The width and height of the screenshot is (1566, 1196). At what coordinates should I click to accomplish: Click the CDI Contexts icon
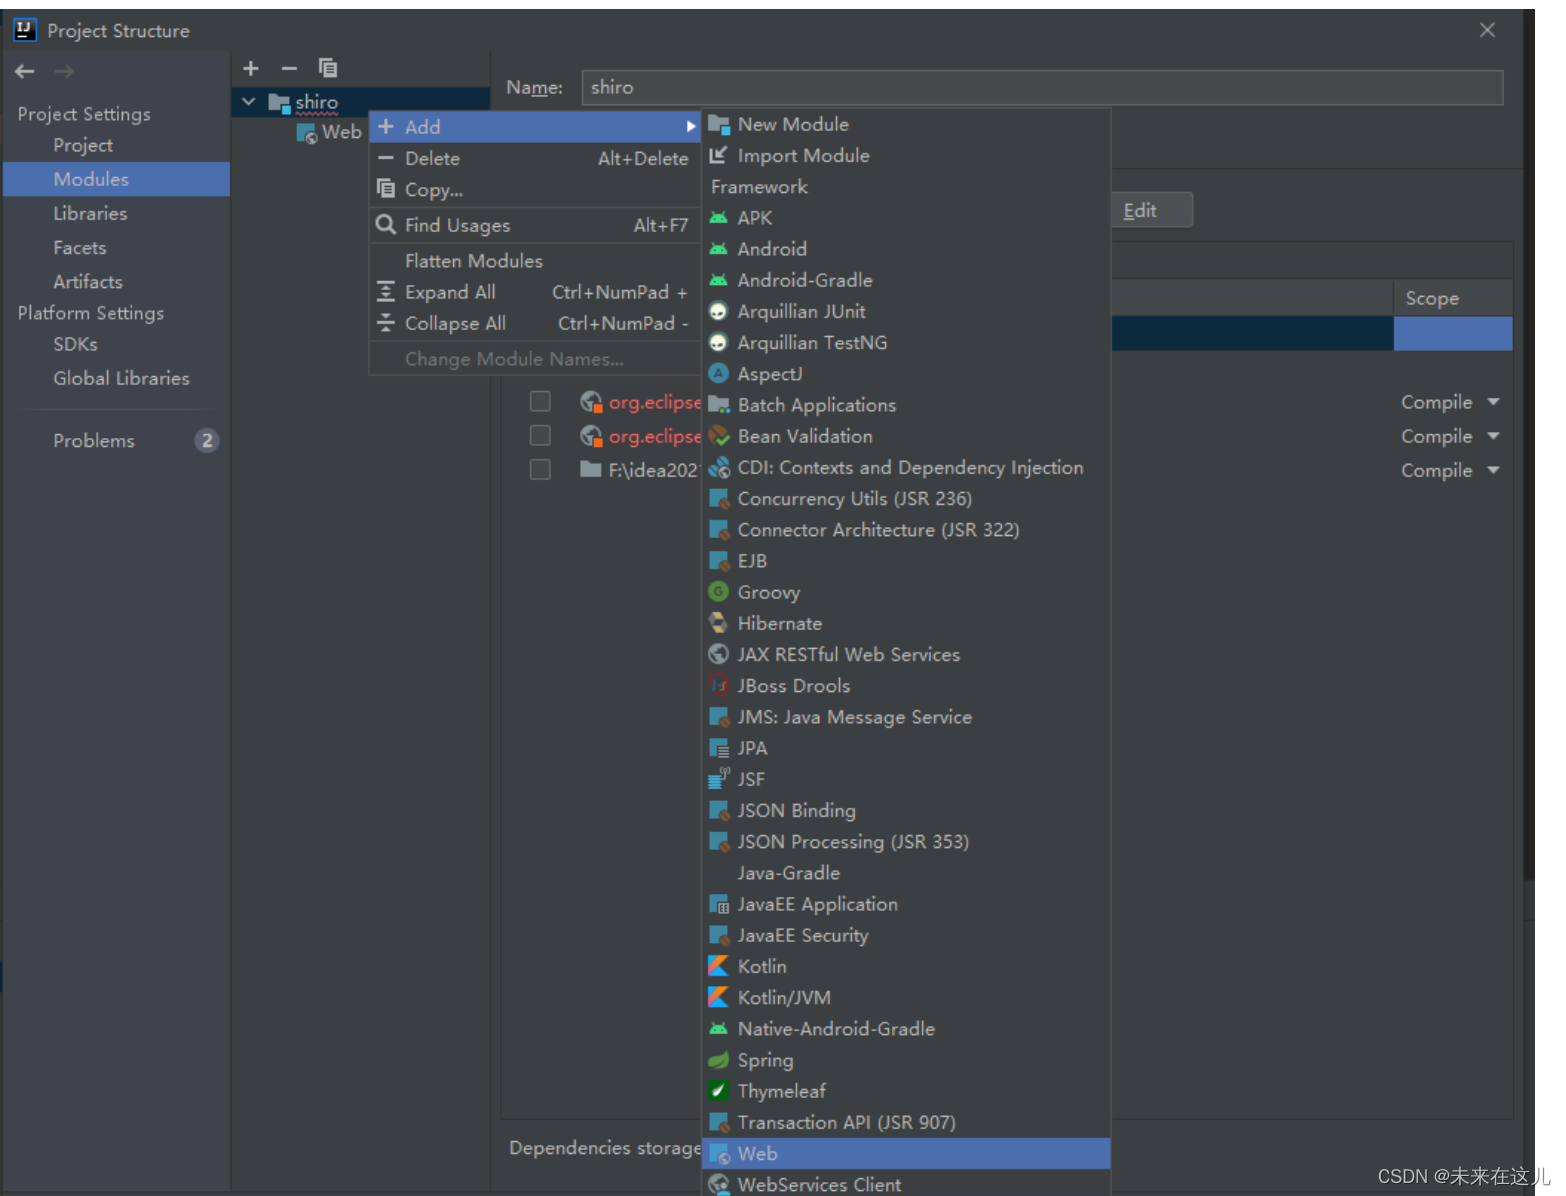718,467
